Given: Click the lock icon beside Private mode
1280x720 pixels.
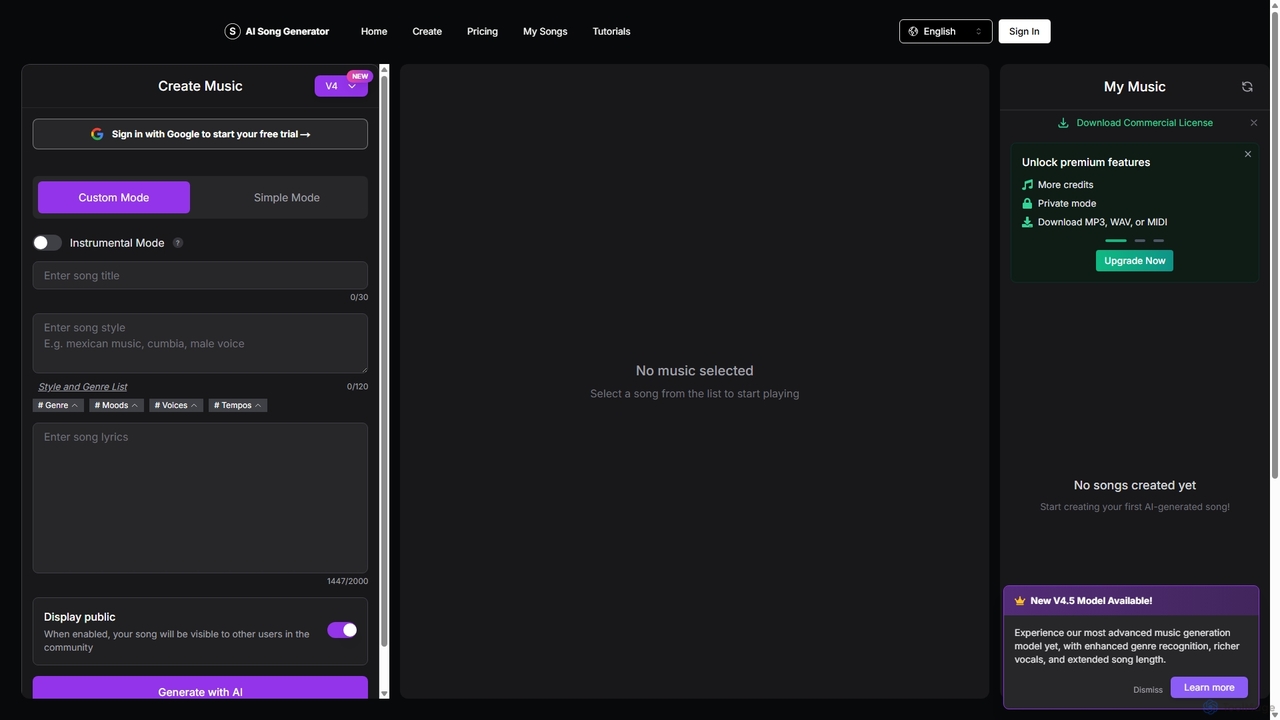Looking at the screenshot, I should click(1027, 203).
